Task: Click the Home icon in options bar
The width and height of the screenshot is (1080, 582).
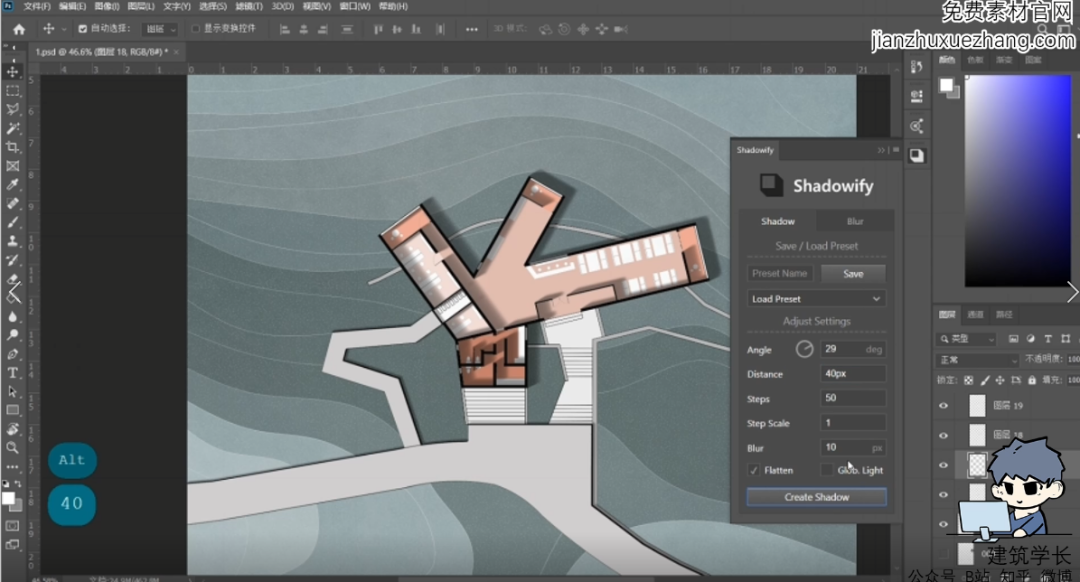Action: coord(18,30)
